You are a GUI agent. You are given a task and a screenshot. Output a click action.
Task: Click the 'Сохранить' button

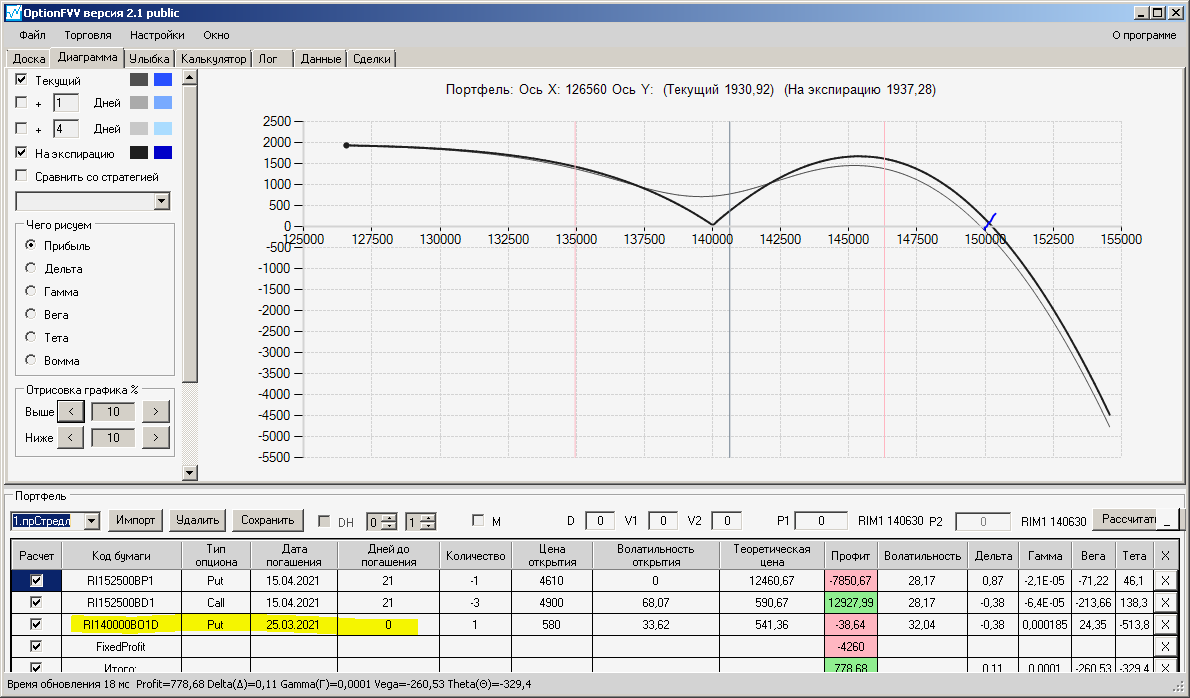coord(267,520)
